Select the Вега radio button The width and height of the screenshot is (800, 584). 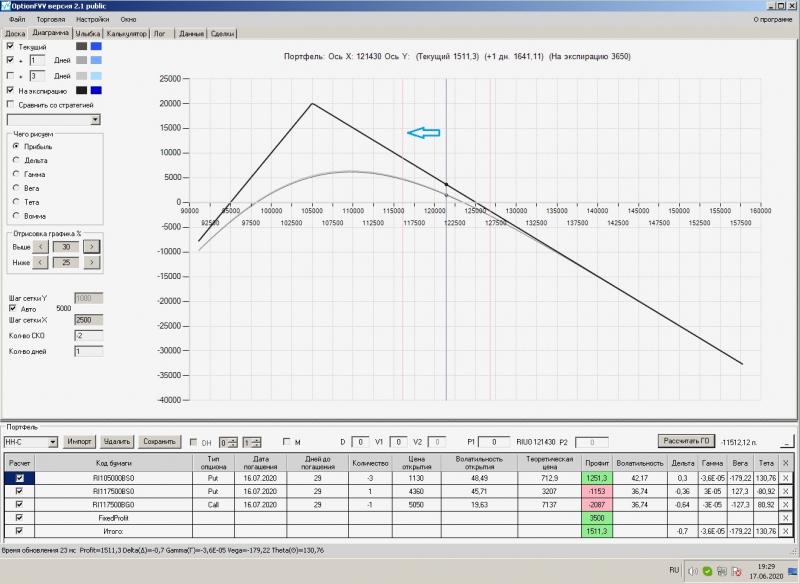coord(16,188)
